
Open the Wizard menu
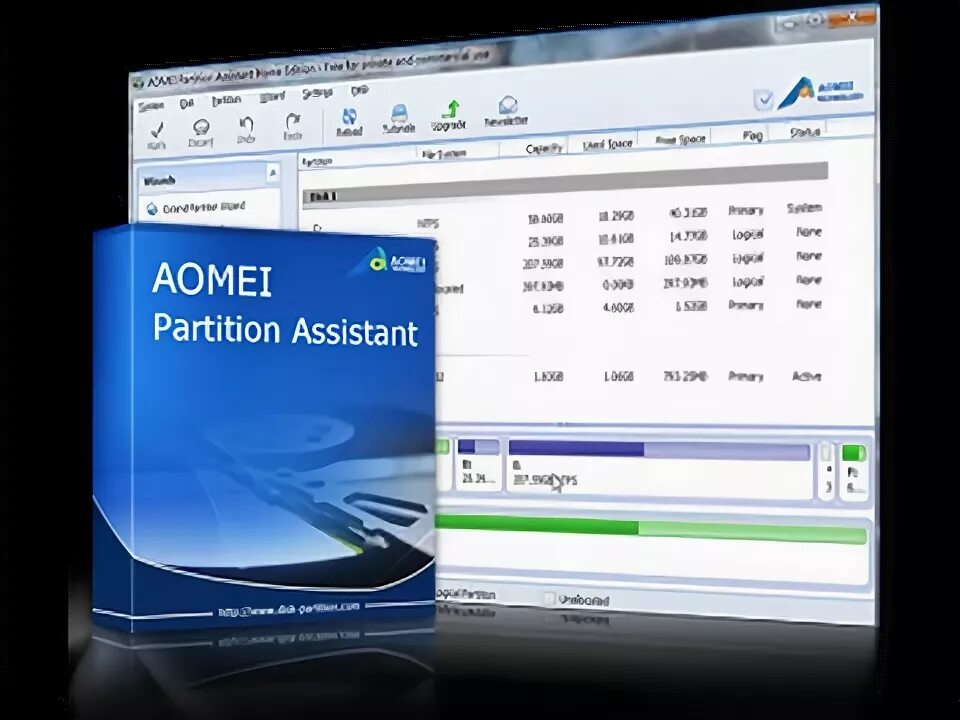point(272,97)
